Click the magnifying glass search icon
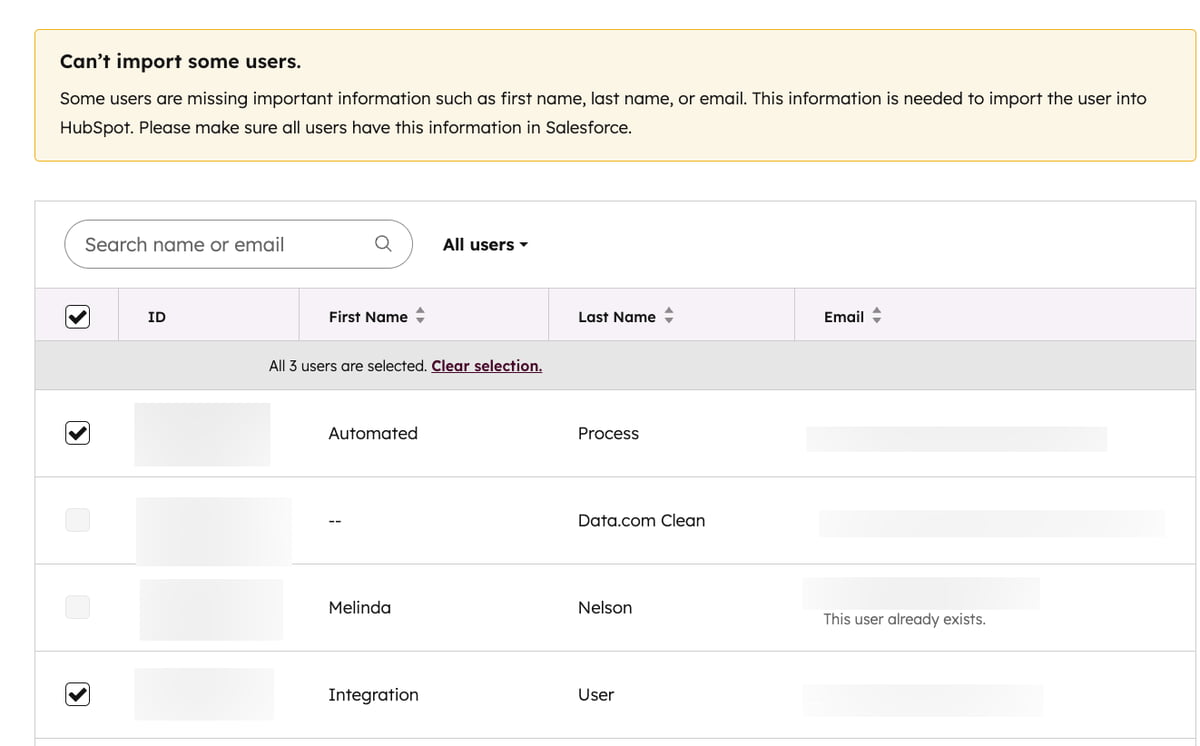 (383, 243)
